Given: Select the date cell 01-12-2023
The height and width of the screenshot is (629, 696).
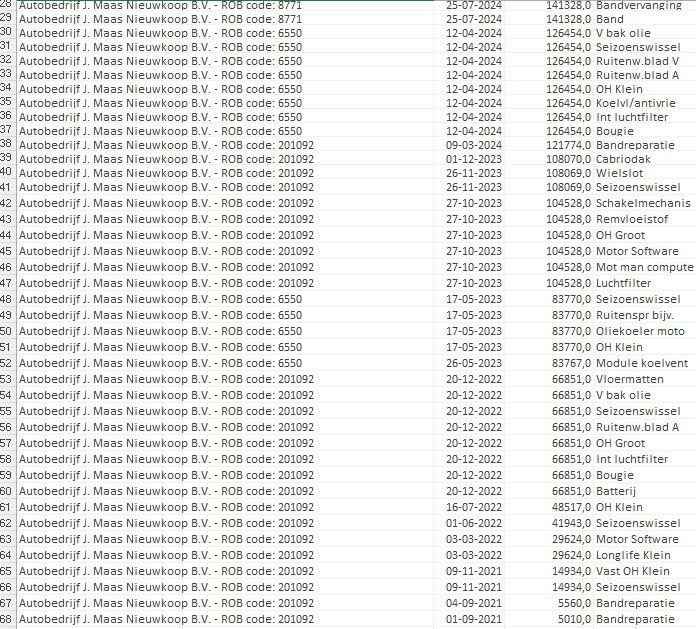Looking at the screenshot, I should pyautogui.click(x=473, y=158).
